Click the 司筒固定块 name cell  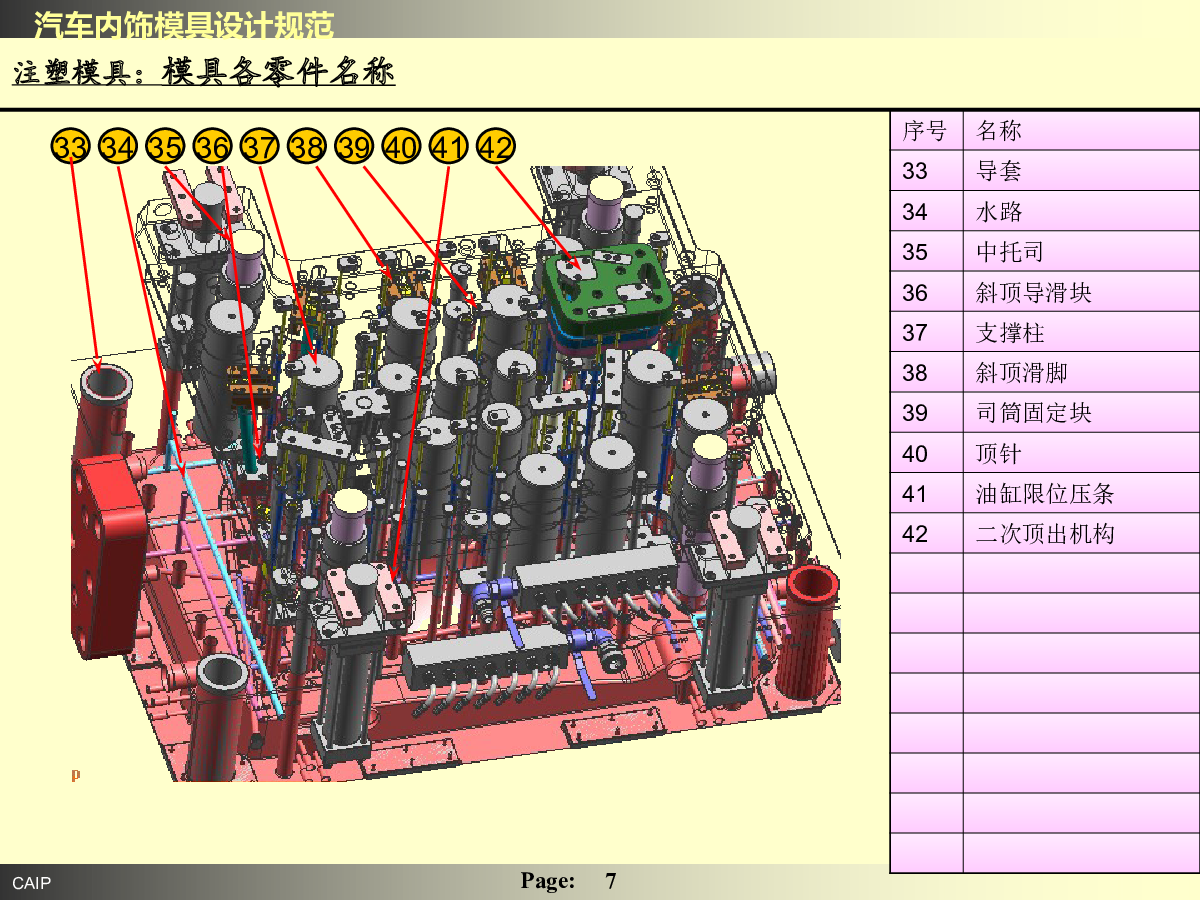1081,412
